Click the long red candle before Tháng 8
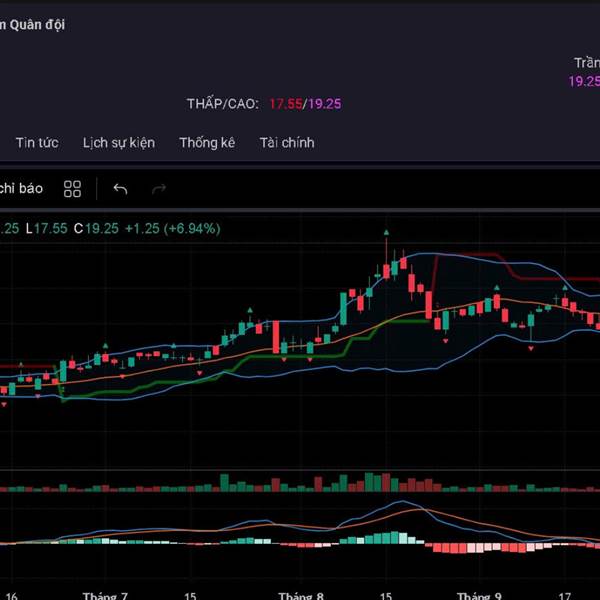Viewport: 600px width, 600px height. click(277, 337)
